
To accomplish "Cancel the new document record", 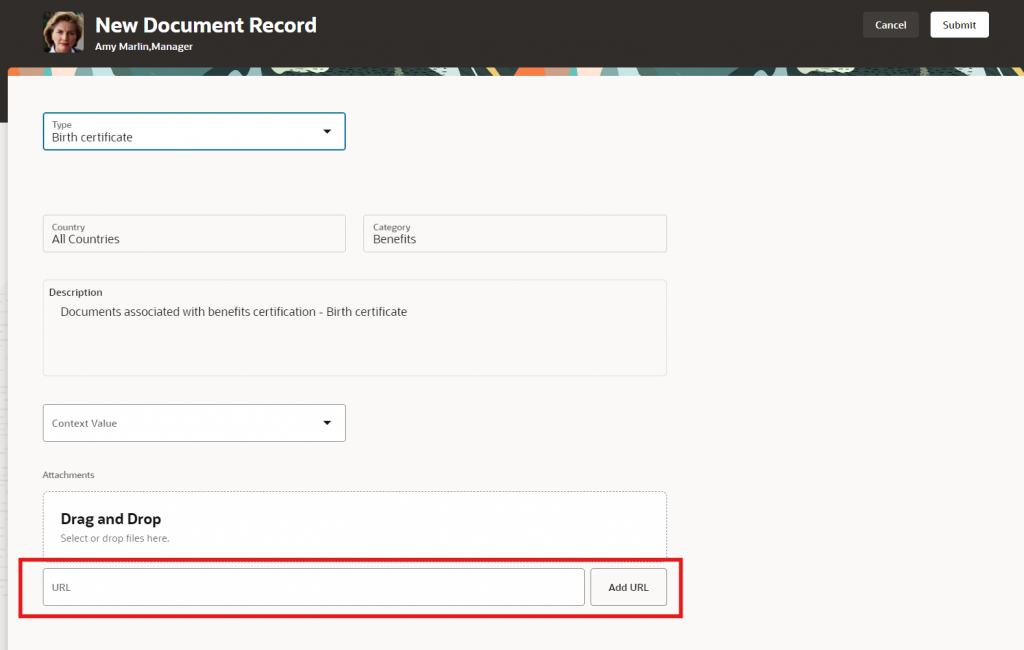I will pyautogui.click(x=890, y=24).
